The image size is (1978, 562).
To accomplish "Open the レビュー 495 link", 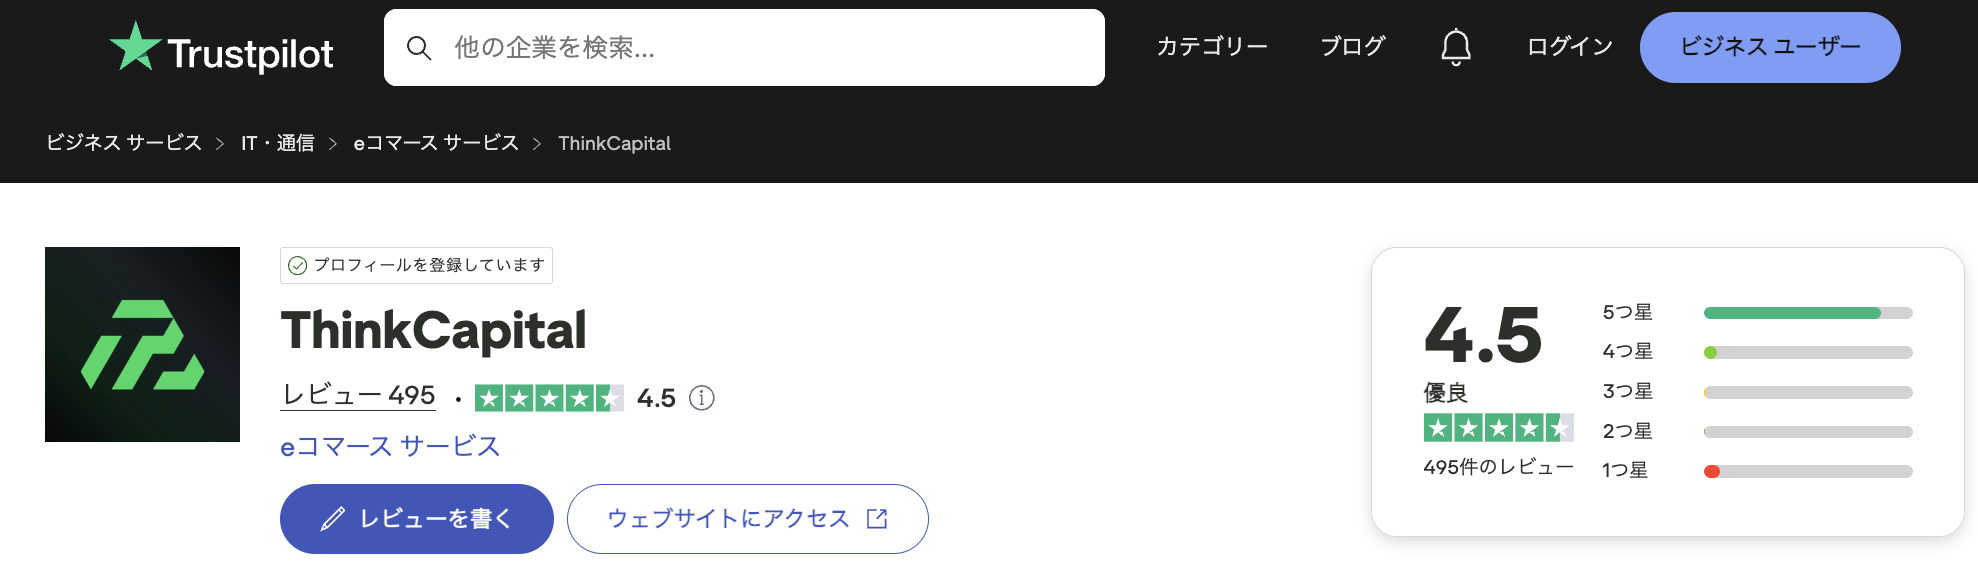I will point(358,396).
